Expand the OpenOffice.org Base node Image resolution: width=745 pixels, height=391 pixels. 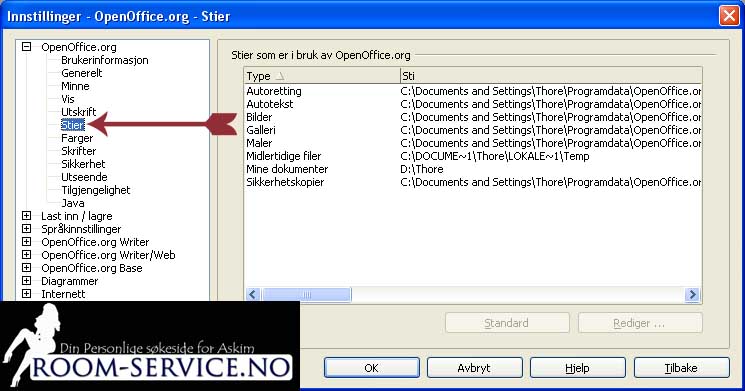(27, 267)
